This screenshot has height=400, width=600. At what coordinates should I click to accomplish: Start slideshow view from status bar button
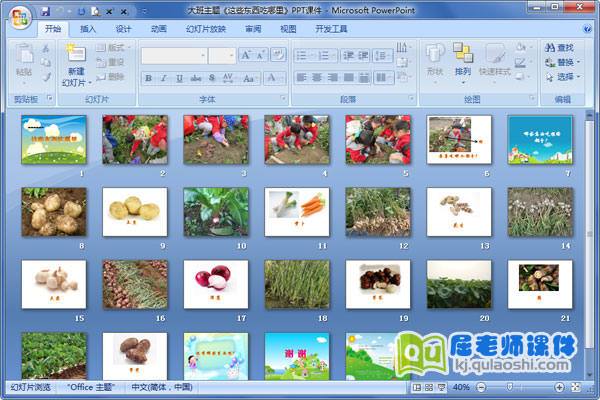click(x=440, y=387)
